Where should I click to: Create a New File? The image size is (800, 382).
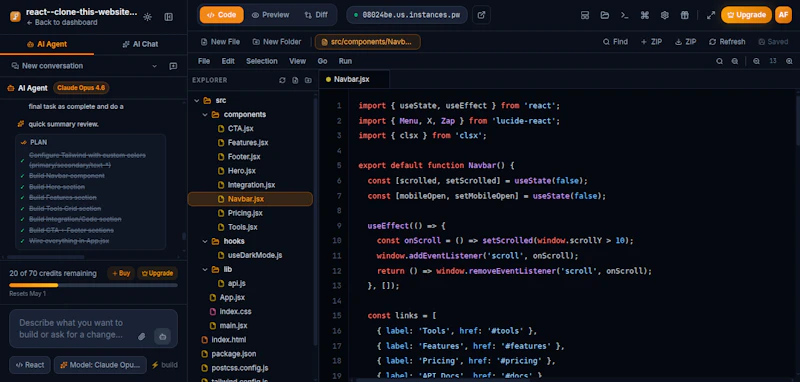pyautogui.click(x=220, y=42)
